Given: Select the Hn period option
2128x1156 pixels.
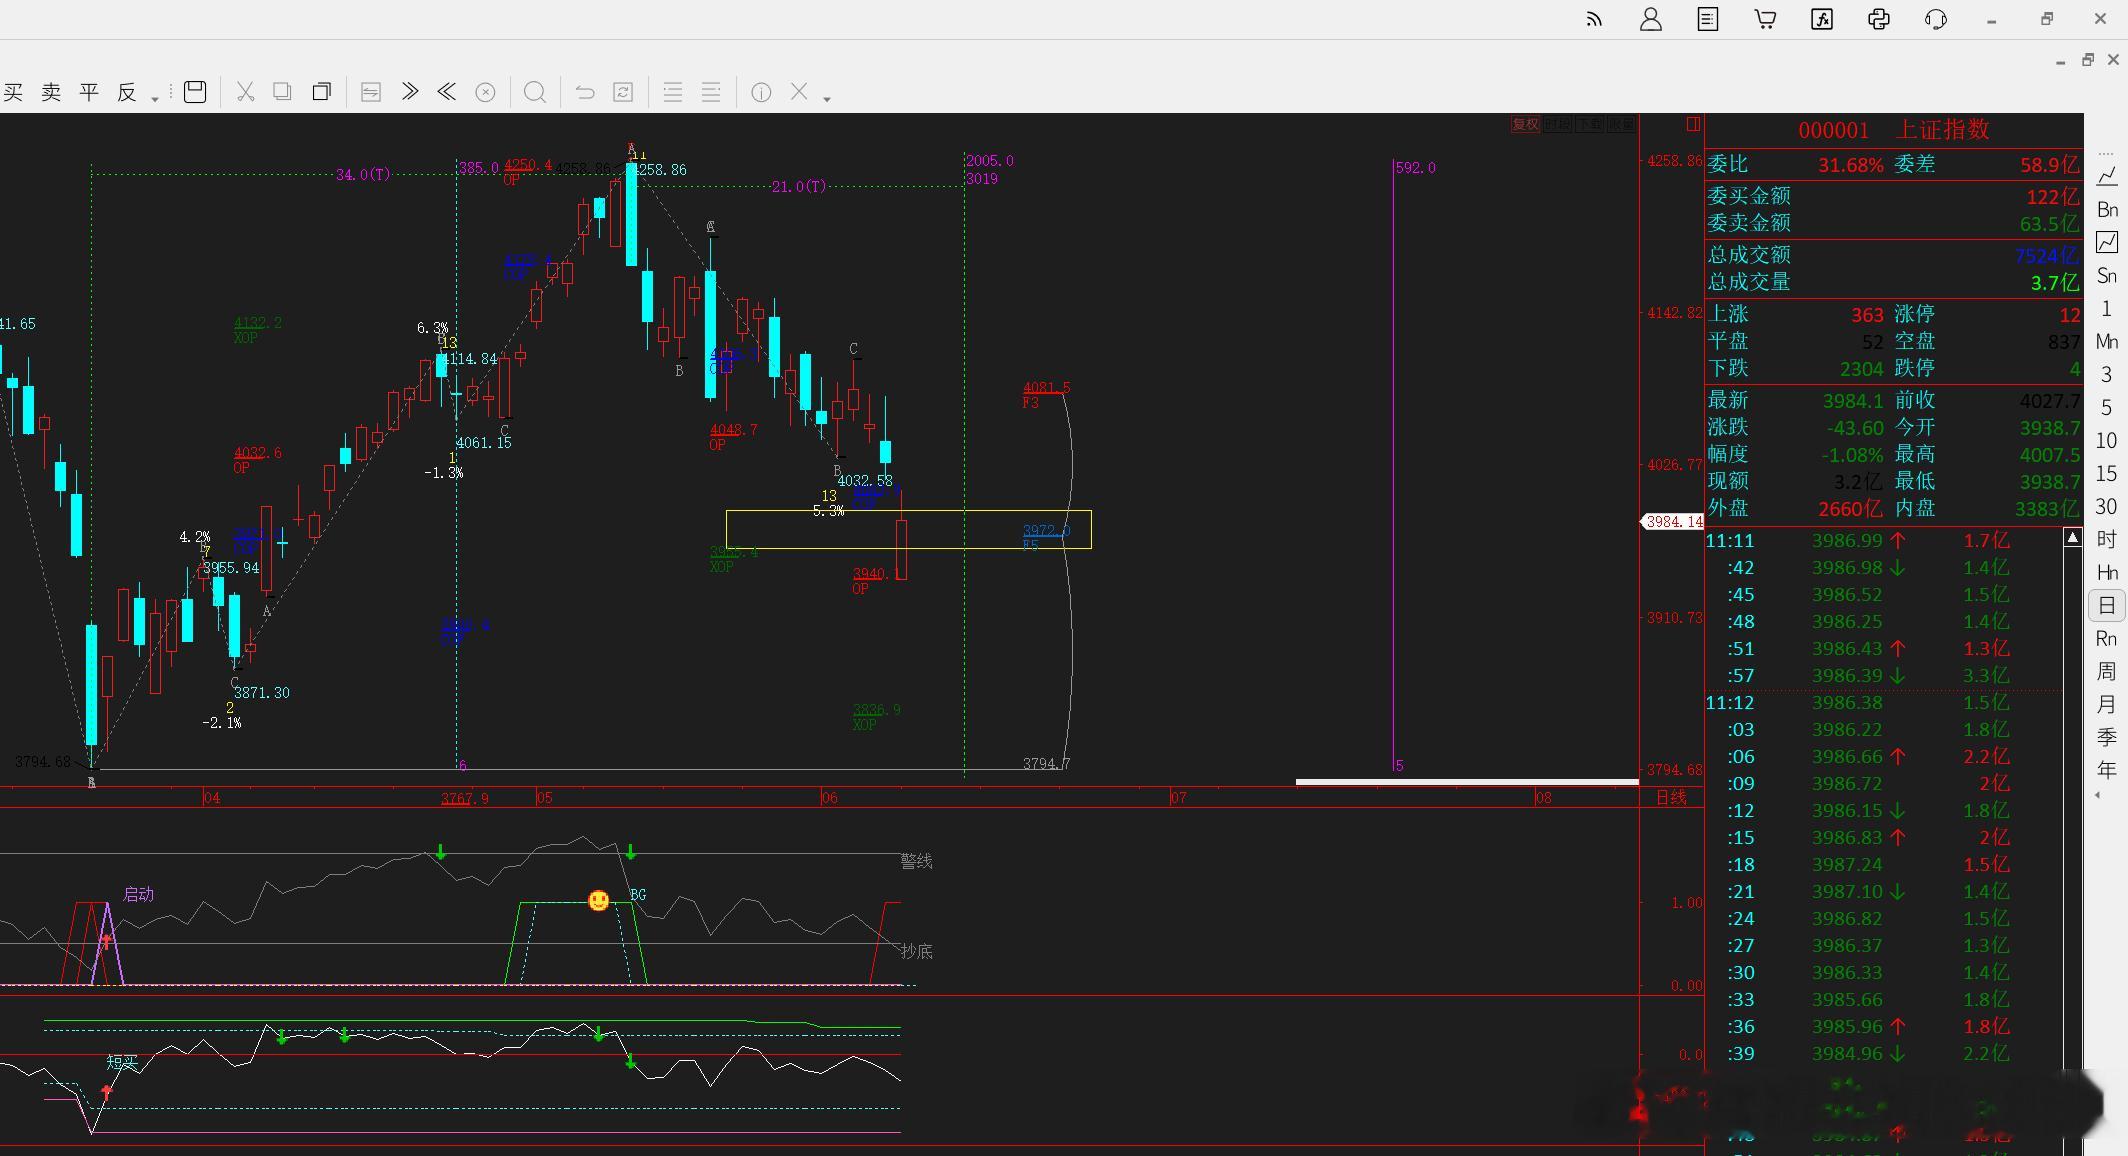Looking at the screenshot, I should pos(2107,572).
